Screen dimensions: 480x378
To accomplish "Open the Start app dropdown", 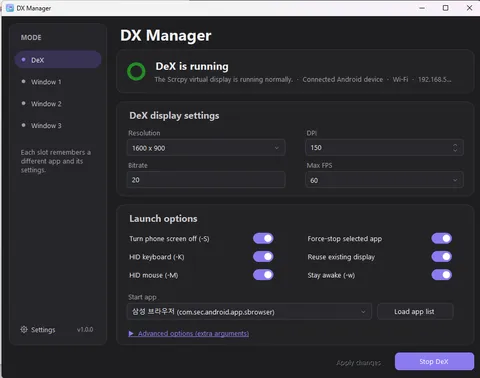I will tap(249, 312).
